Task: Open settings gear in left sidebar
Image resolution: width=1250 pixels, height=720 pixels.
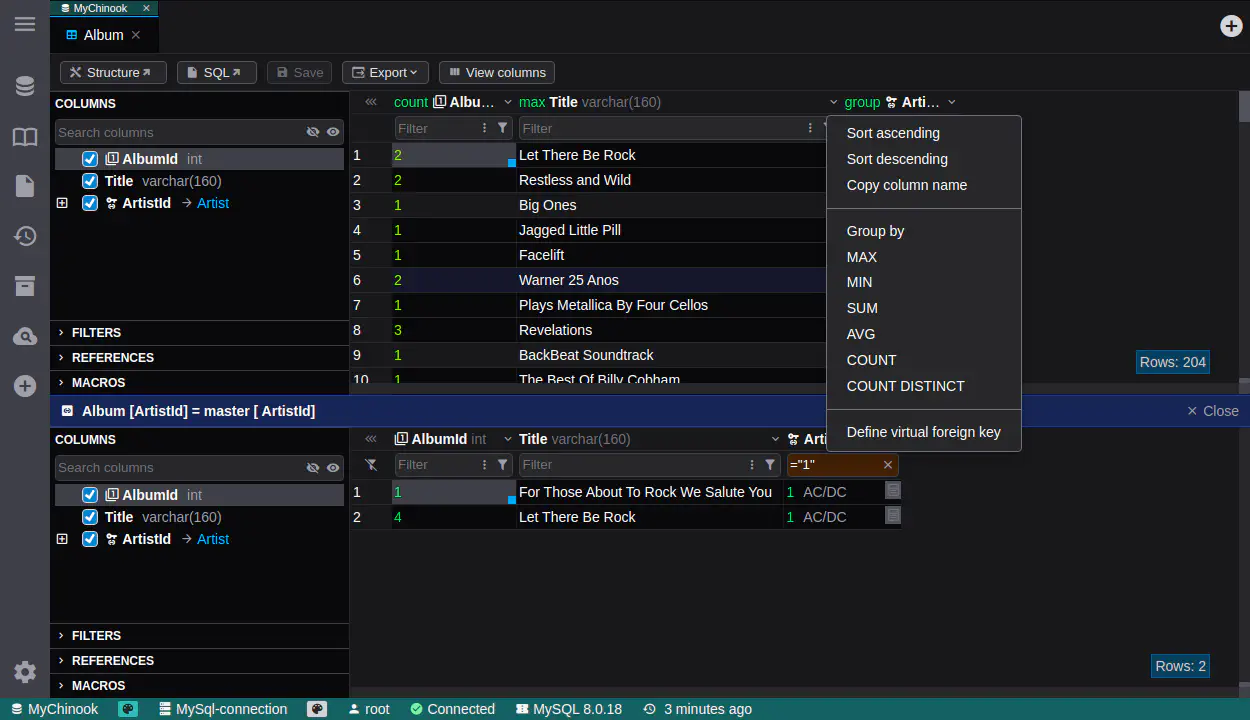Action: 25,672
